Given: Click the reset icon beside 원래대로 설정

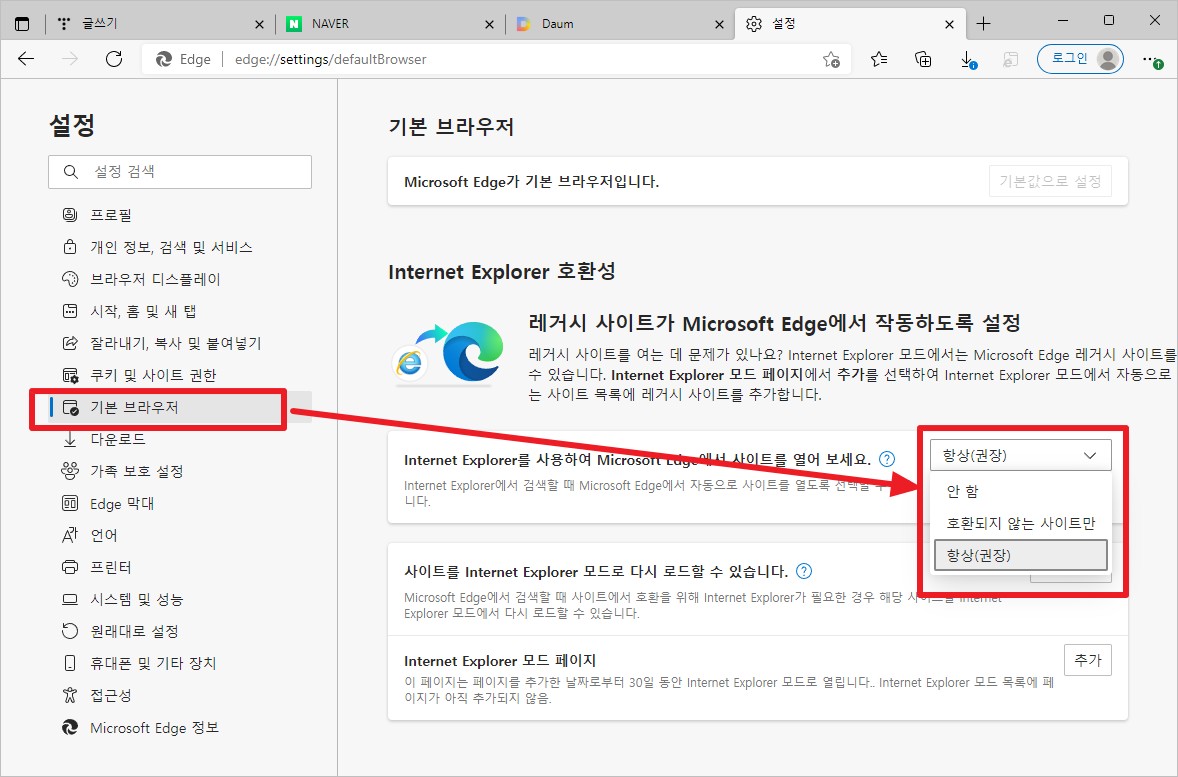Looking at the screenshot, I should coord(70,631).
